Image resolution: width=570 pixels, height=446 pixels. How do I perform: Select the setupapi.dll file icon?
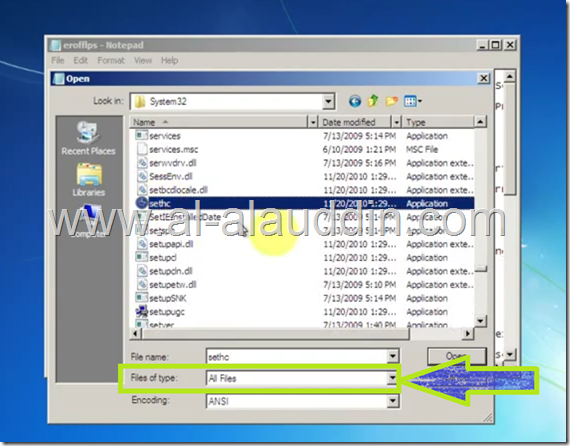(142, 244)
